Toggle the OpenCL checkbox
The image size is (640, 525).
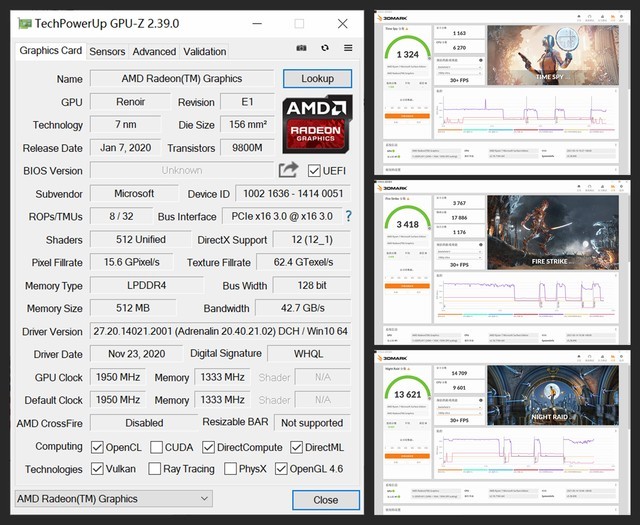coord(97,447)
